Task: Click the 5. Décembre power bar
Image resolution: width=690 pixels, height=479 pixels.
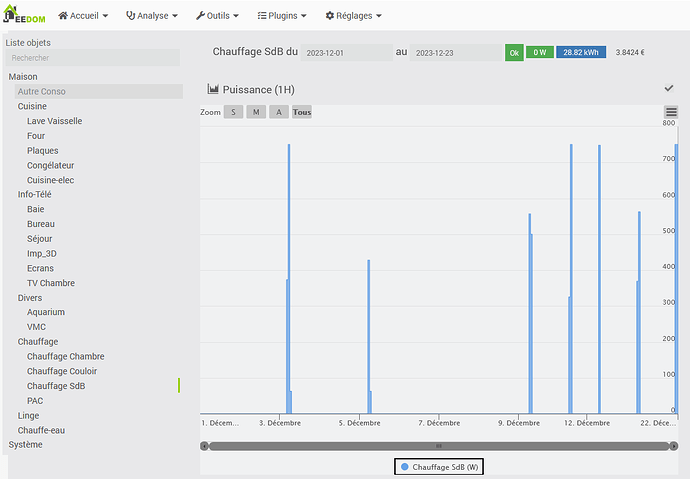Action: click(369, 337)
